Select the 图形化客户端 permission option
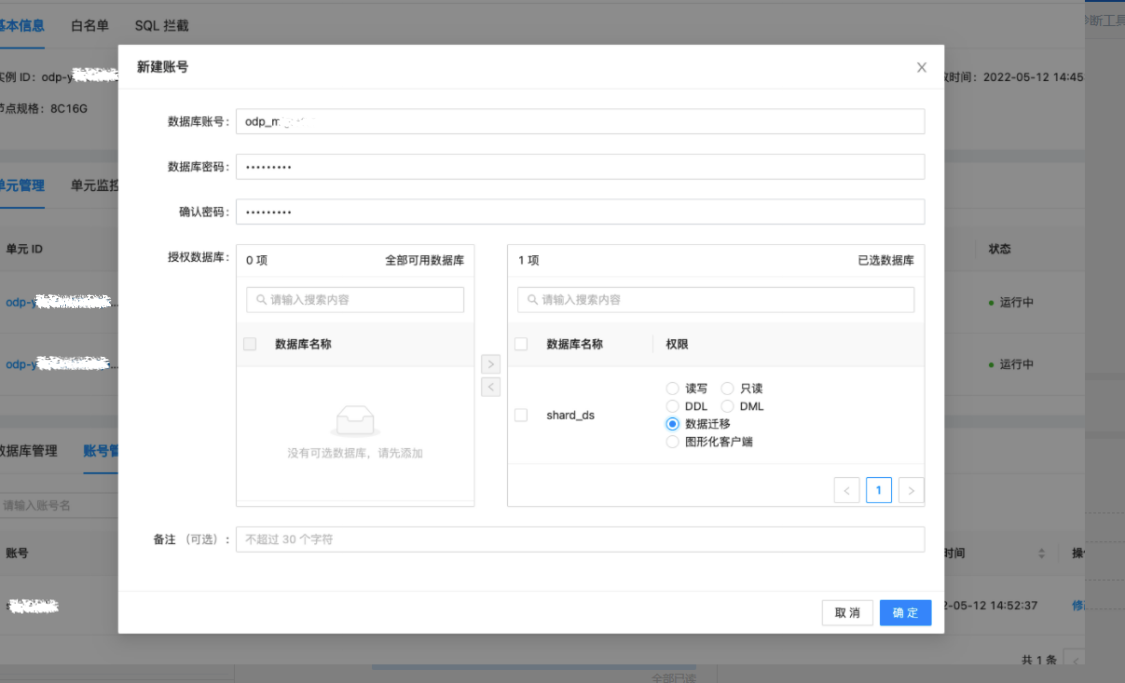Image resolution: width=1125 pixels, height=683 pixels. [673, 441]
